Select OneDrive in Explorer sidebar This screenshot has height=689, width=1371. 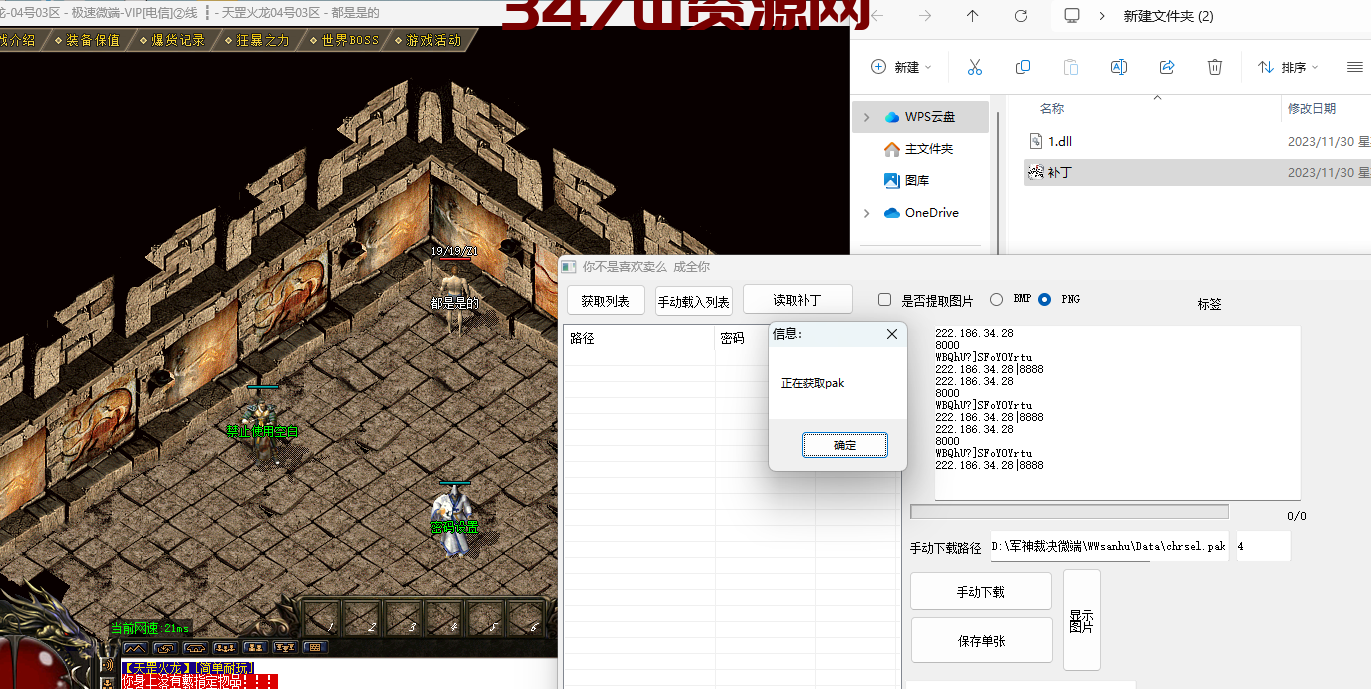[920, 213]
